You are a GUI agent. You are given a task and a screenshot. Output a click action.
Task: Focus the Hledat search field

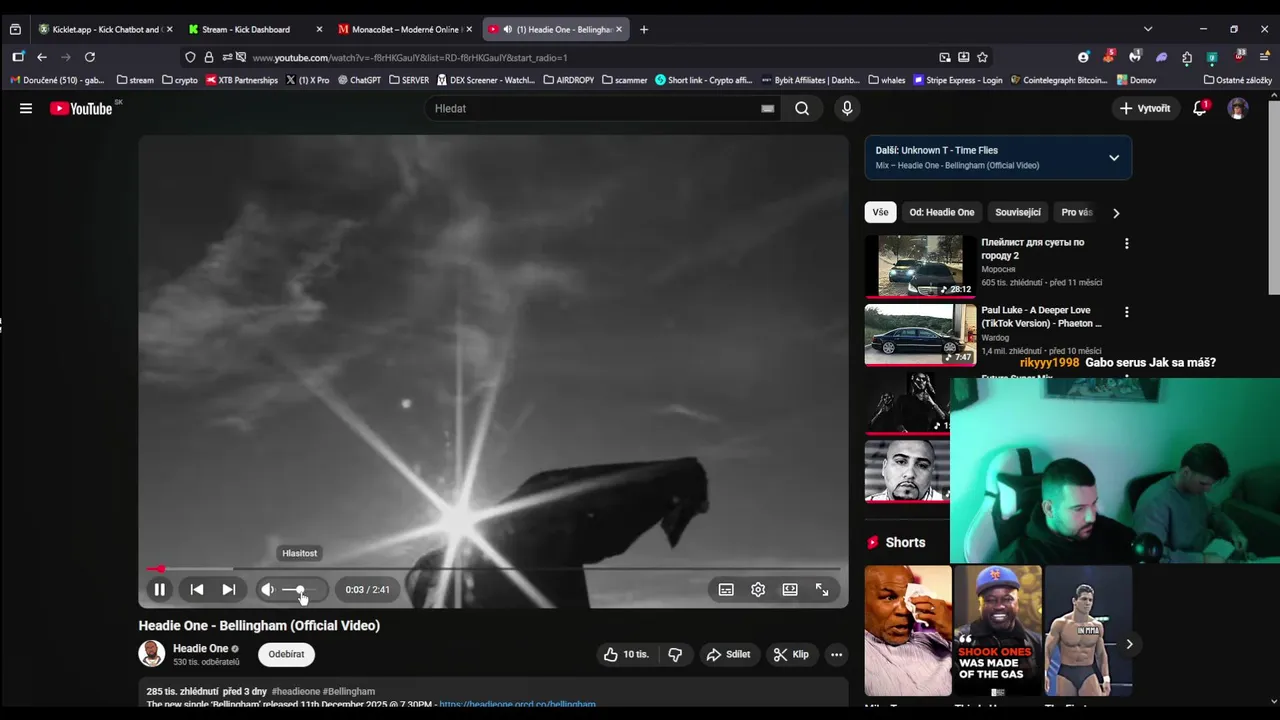[596, 108]
